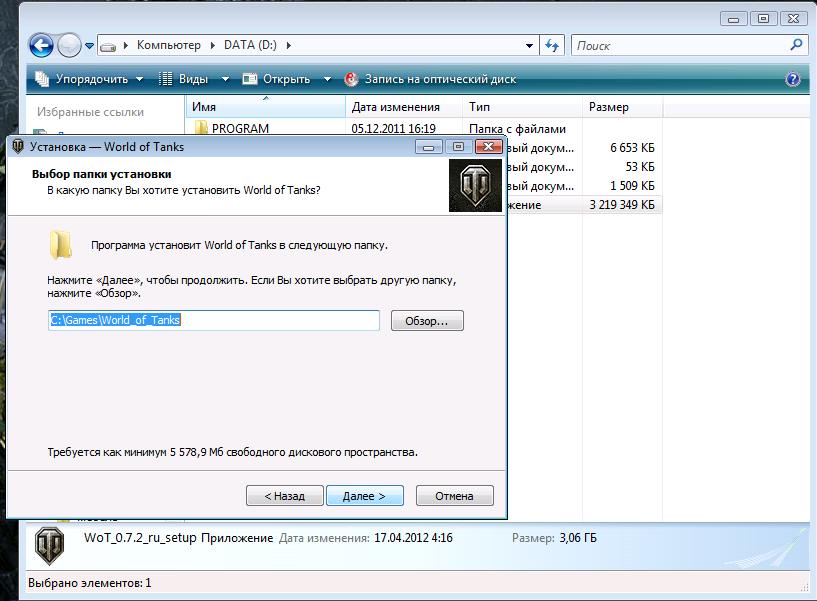
Task: Click the Explorer help question mark icon
Action: click(x=793, y=79)
